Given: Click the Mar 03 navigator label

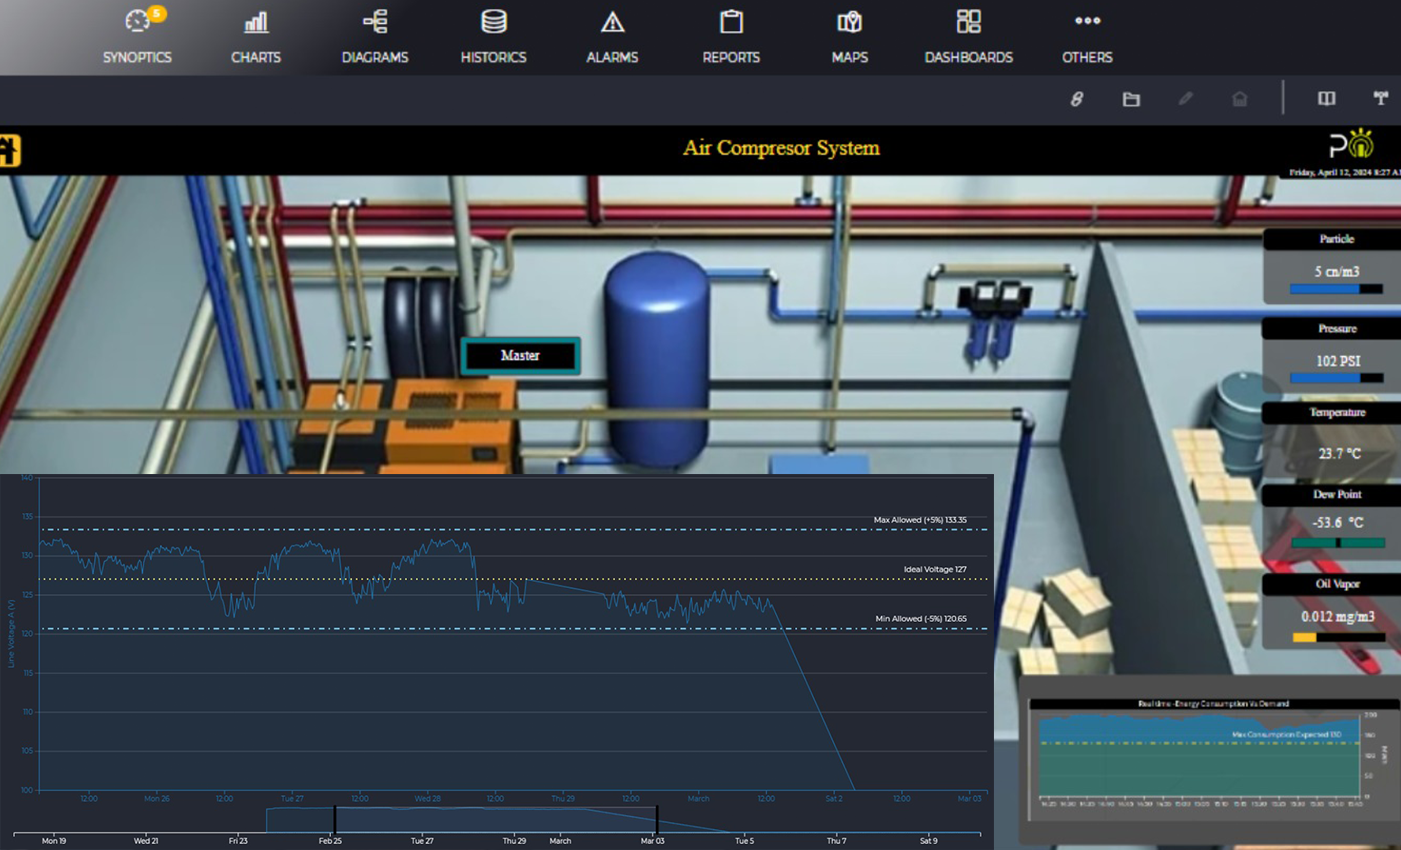Looking at the screenshot, I should pyautogui.click(x=652, y=841).
